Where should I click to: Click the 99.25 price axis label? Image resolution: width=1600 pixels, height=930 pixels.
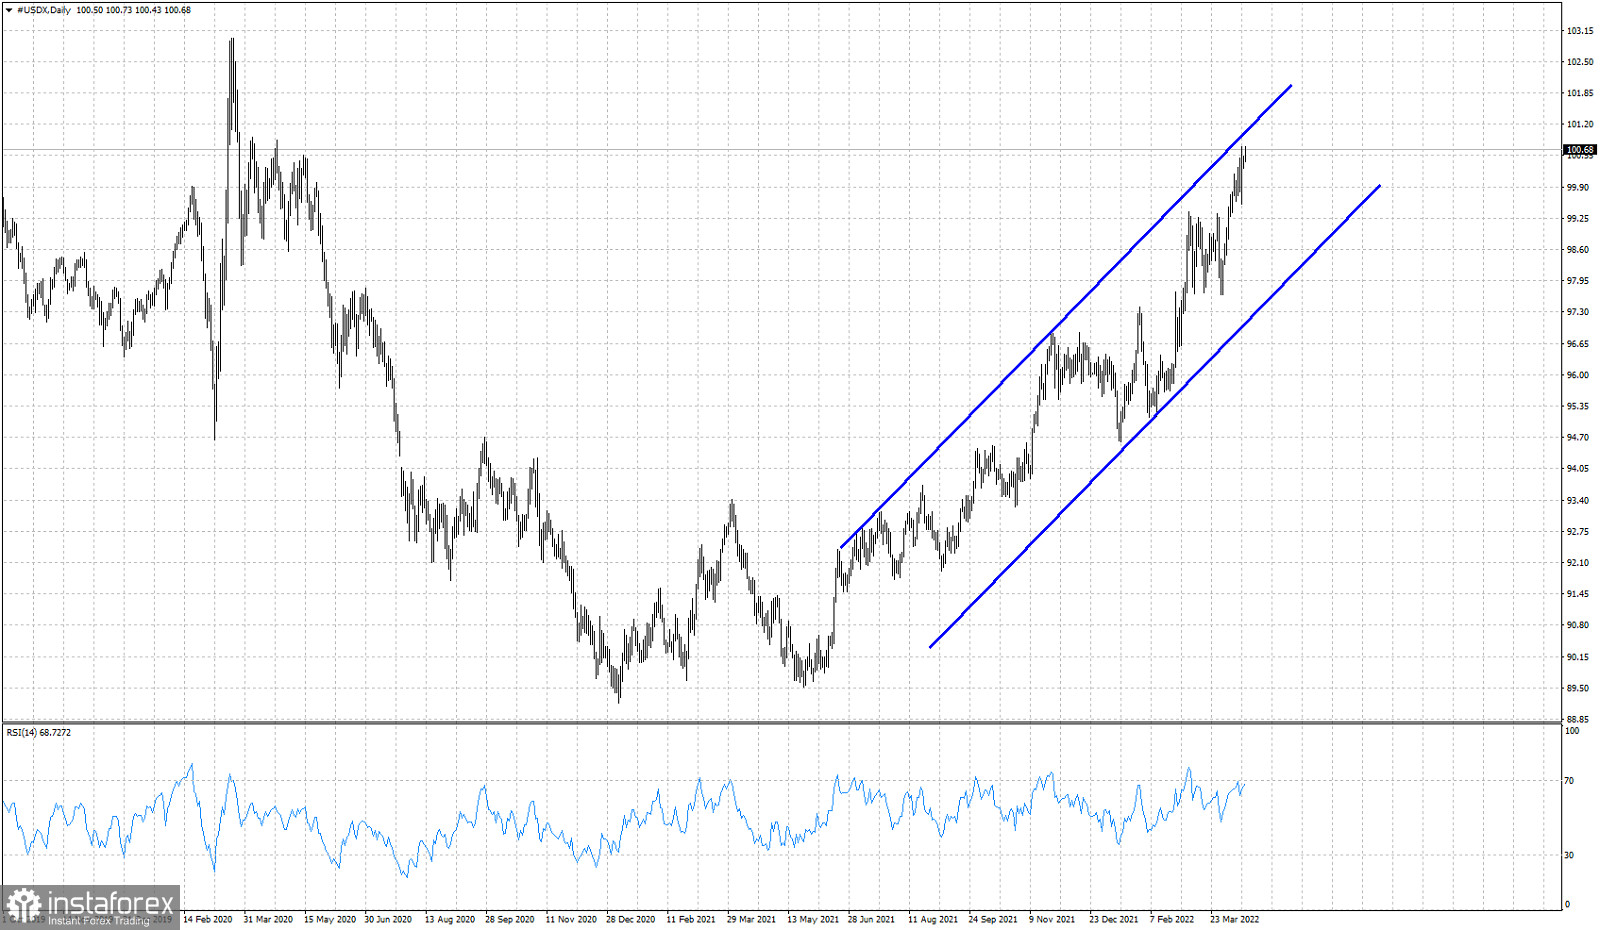click(x=1578, y=218)
